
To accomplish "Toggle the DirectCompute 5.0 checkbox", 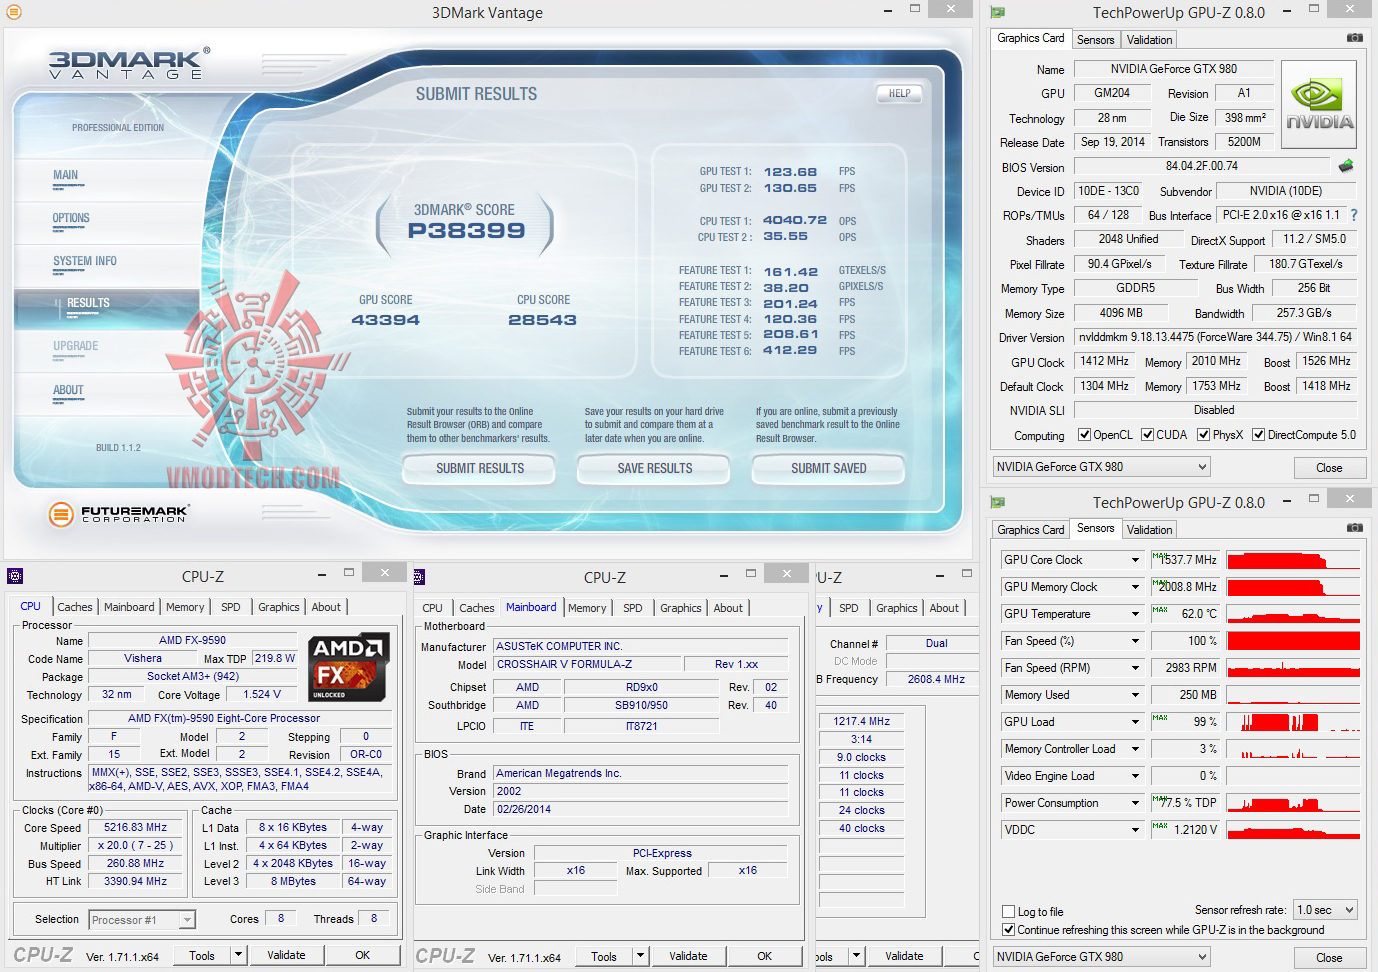I will 1259,435.
